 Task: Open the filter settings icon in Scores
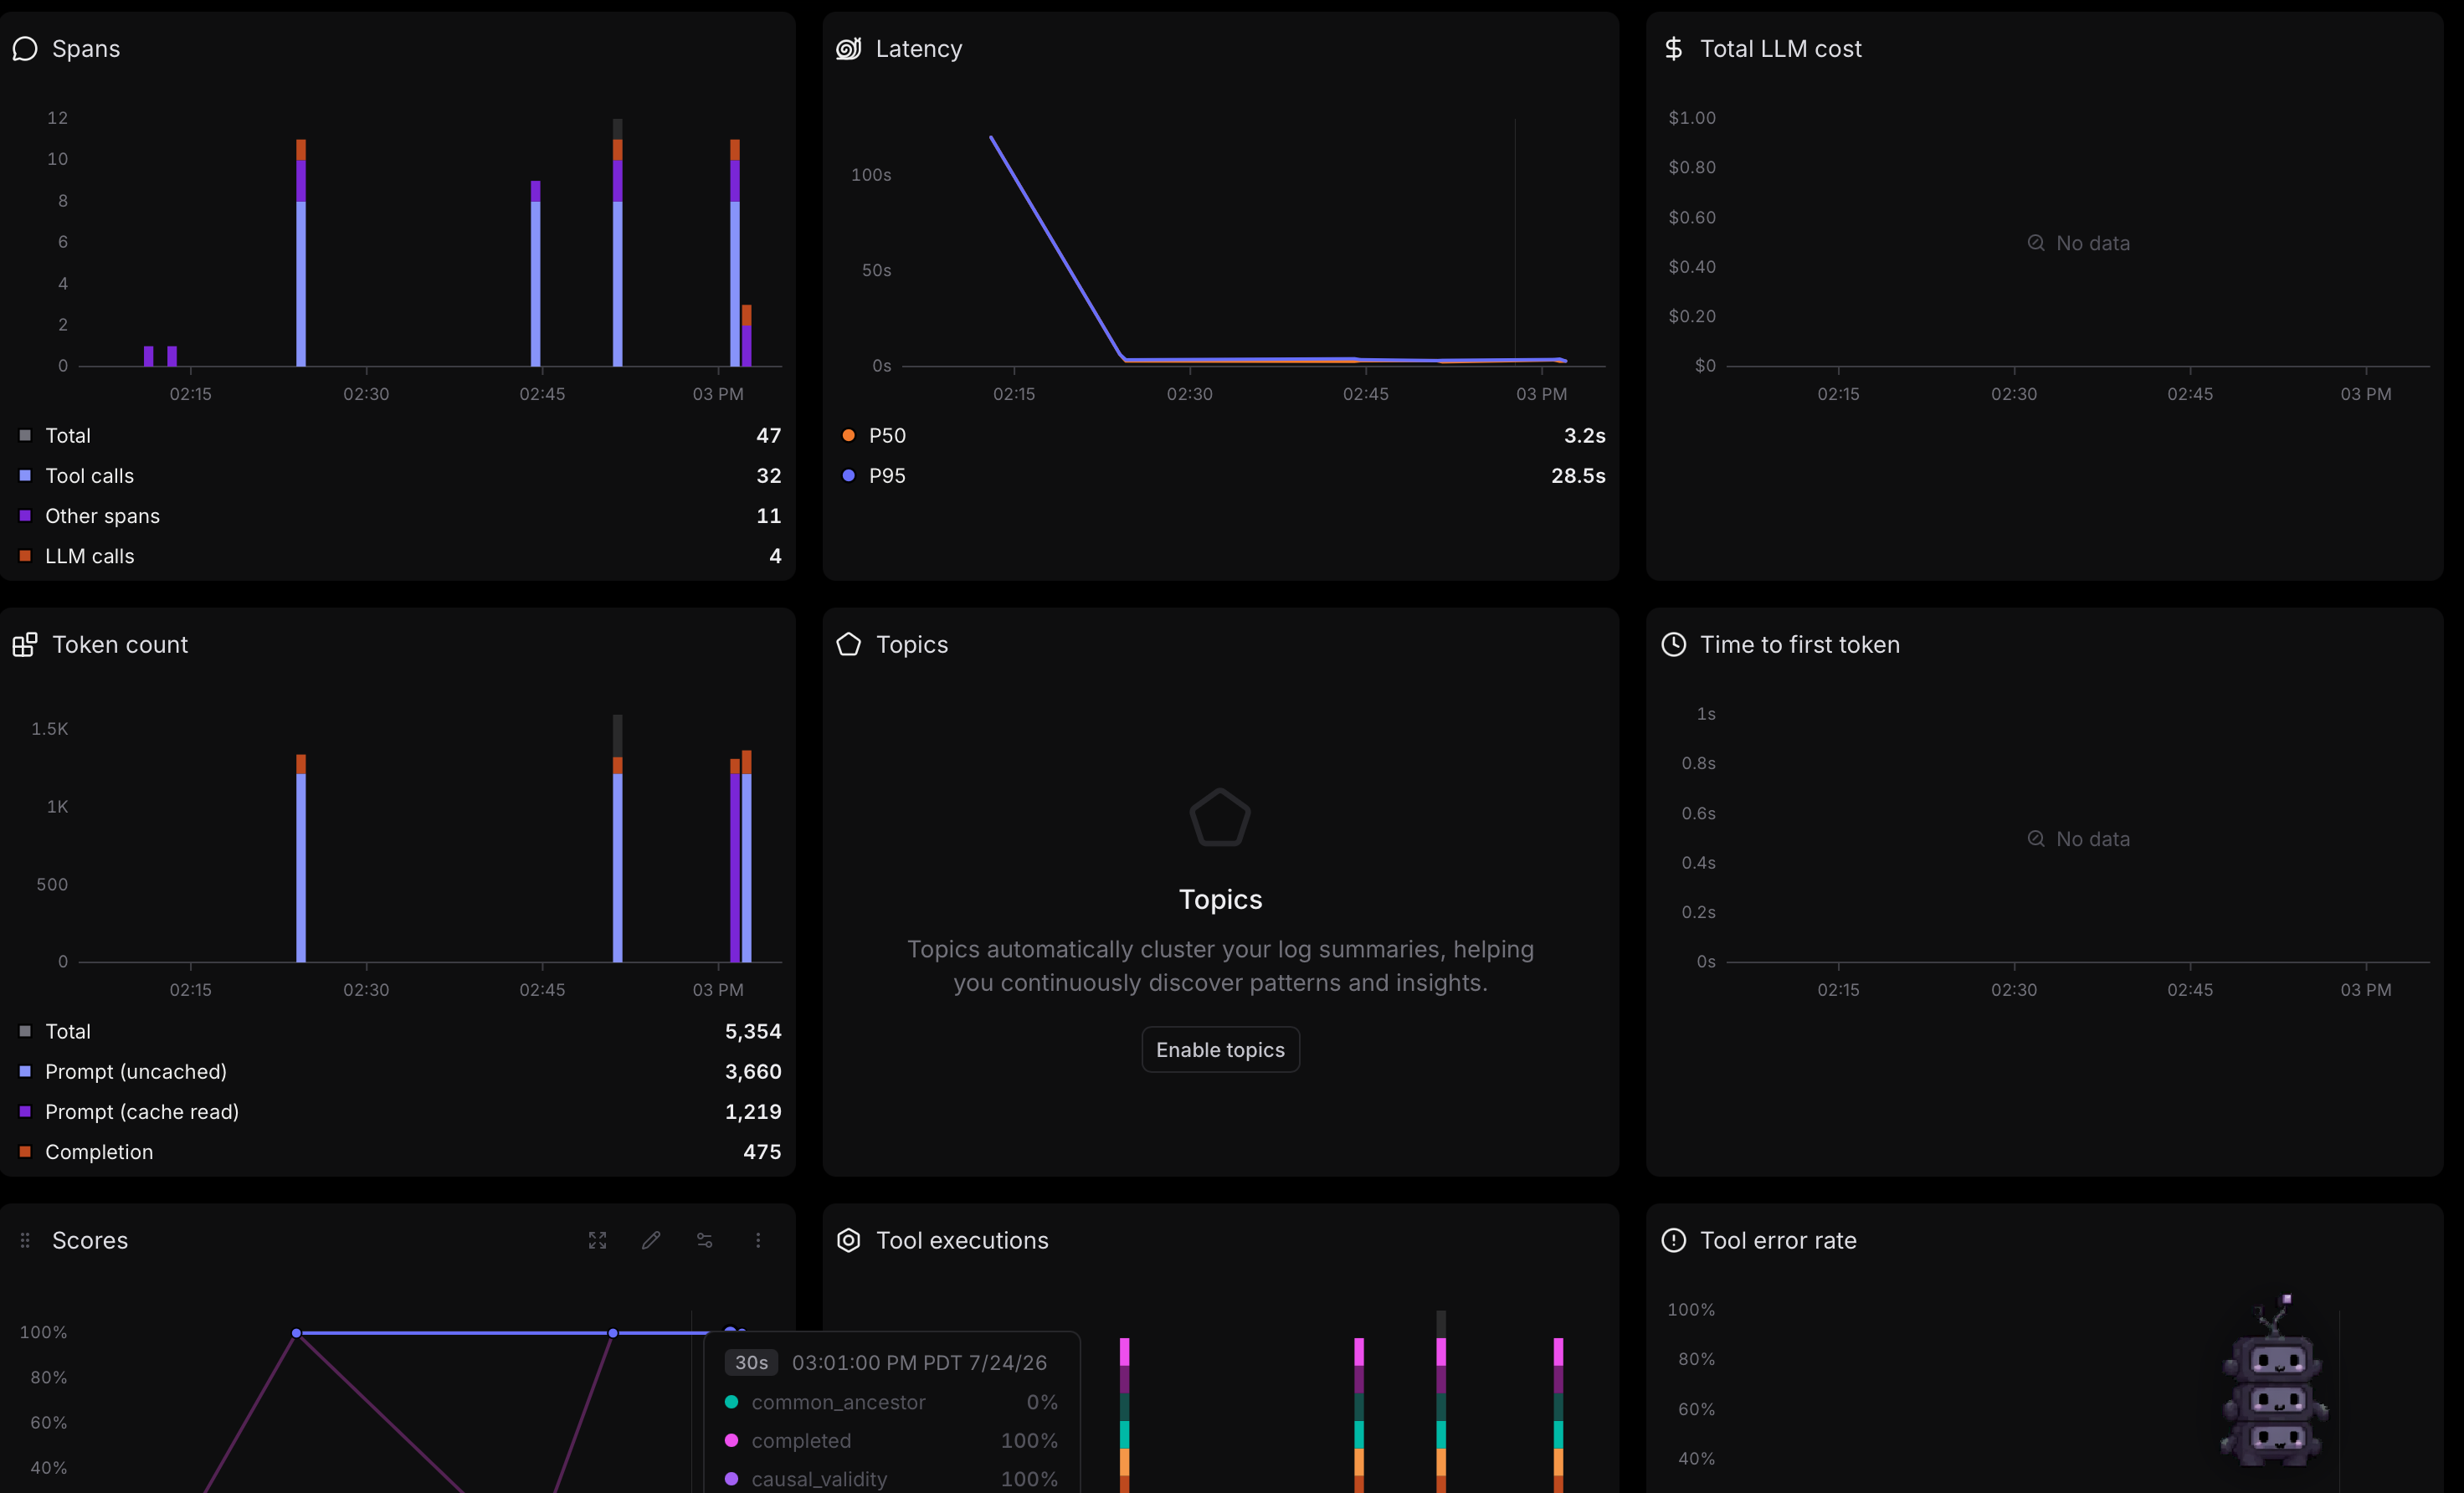click(704, 1240)
